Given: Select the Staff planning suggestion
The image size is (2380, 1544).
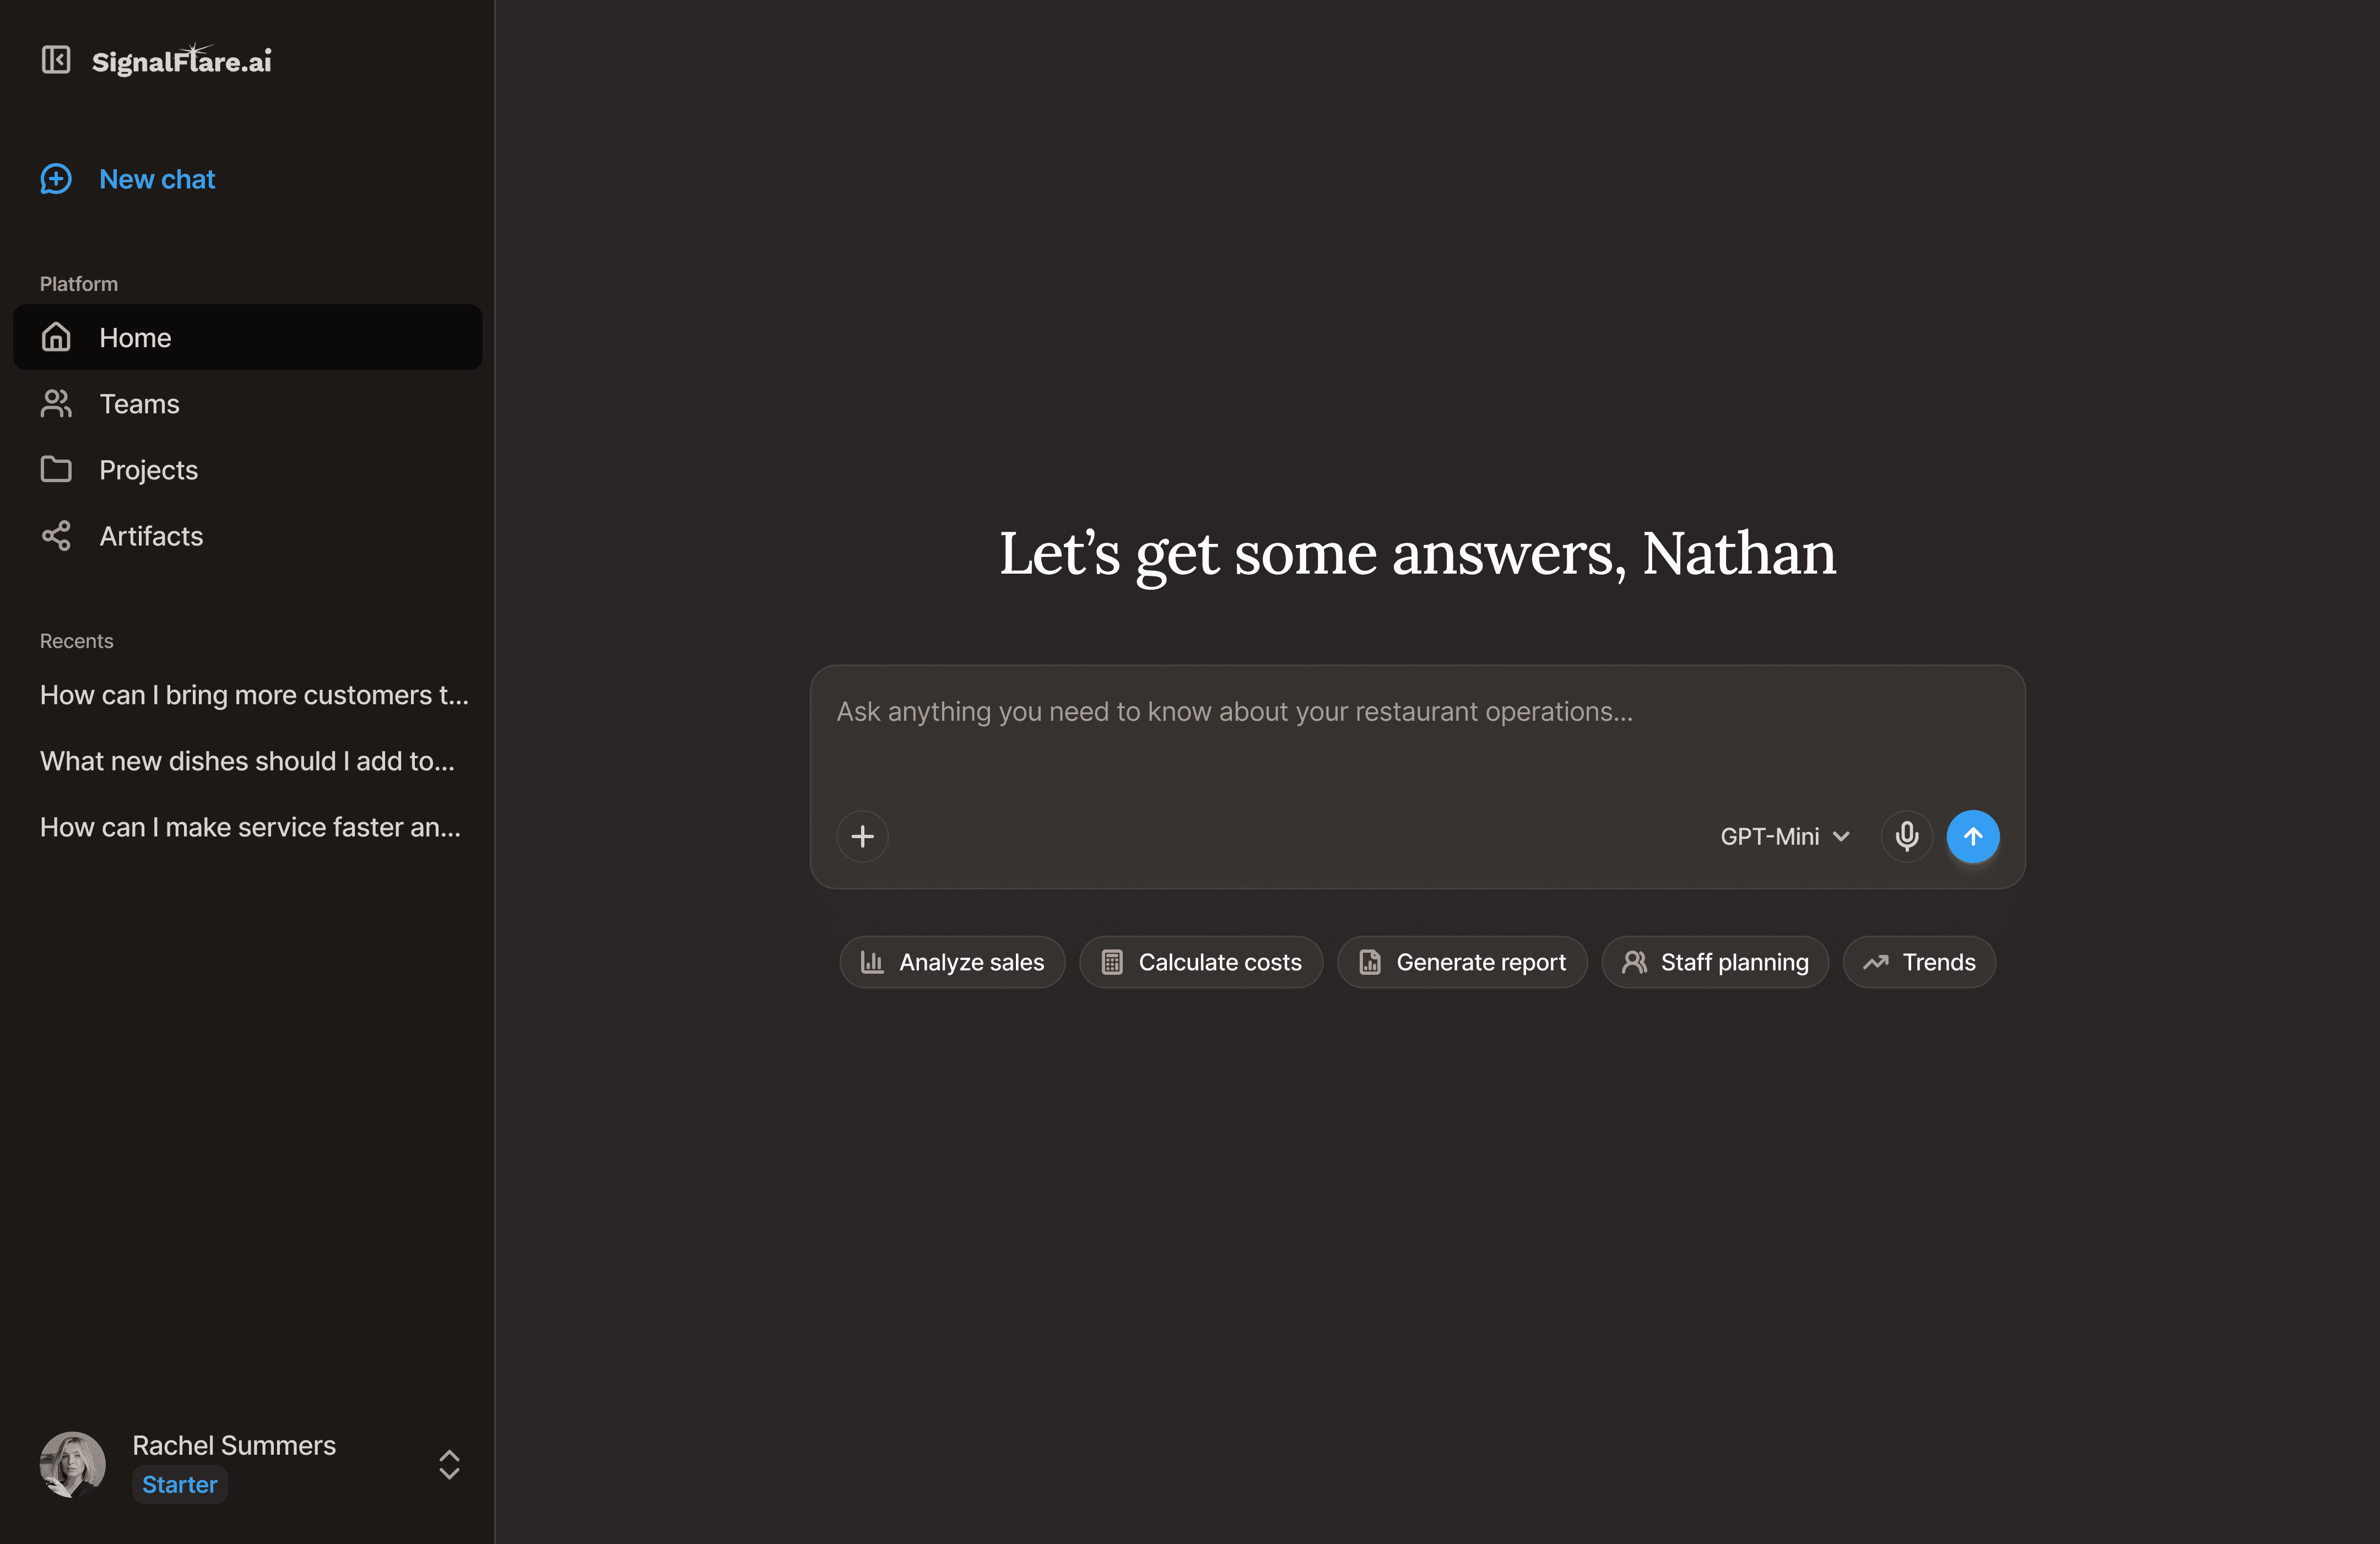Looking at the screenshot, I should 1715,962.
